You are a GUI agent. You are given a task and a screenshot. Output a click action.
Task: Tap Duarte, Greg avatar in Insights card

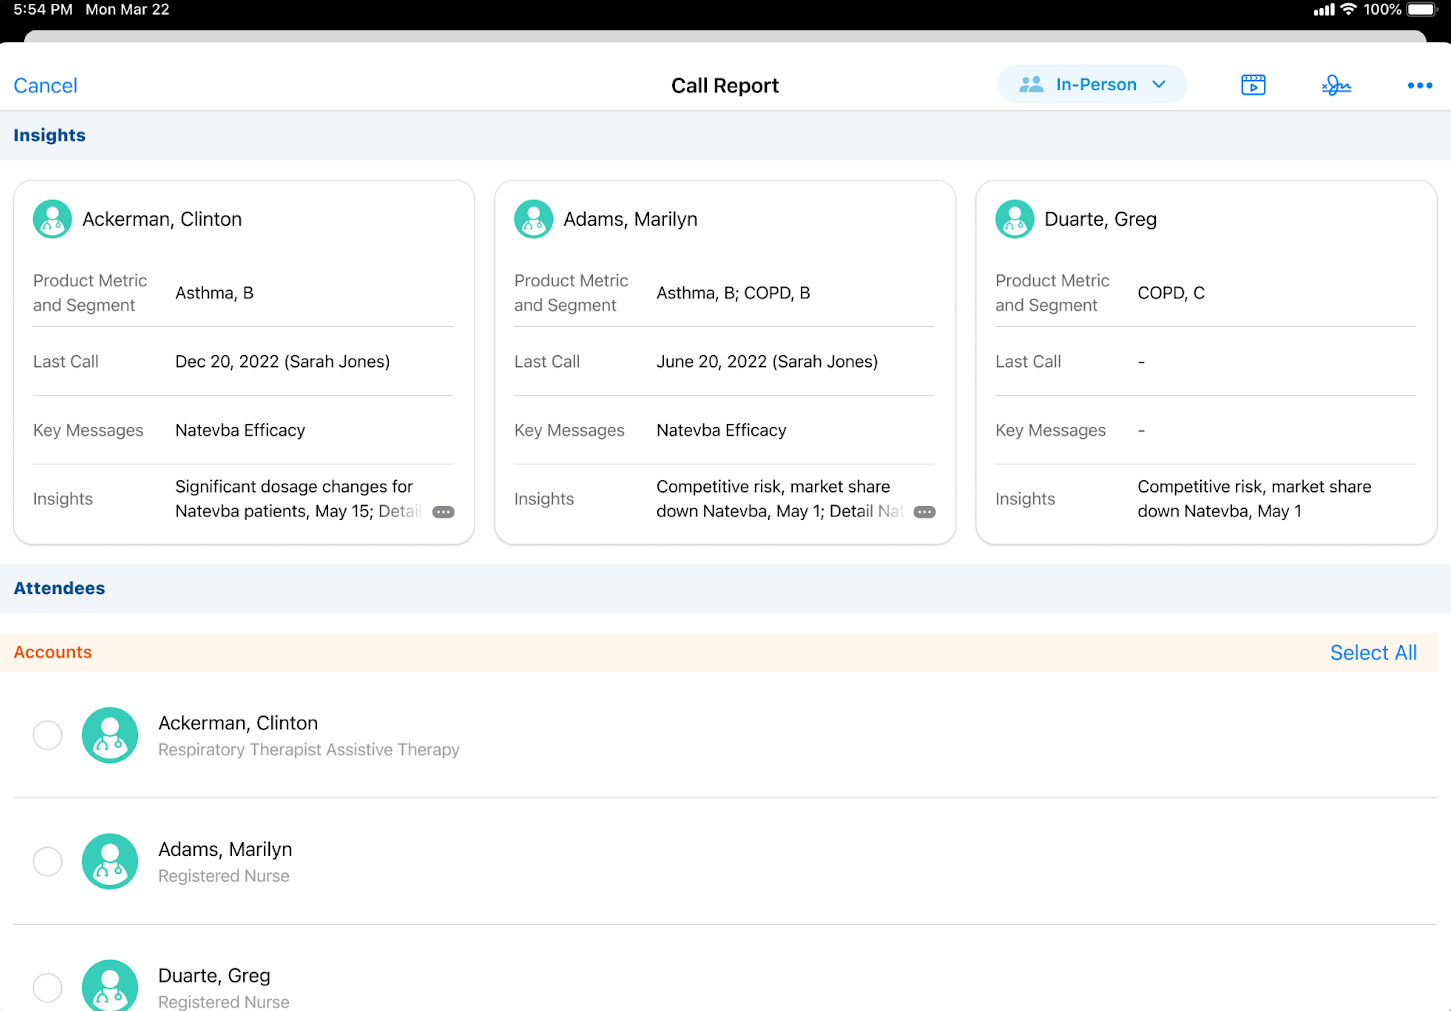[1014, 219]
